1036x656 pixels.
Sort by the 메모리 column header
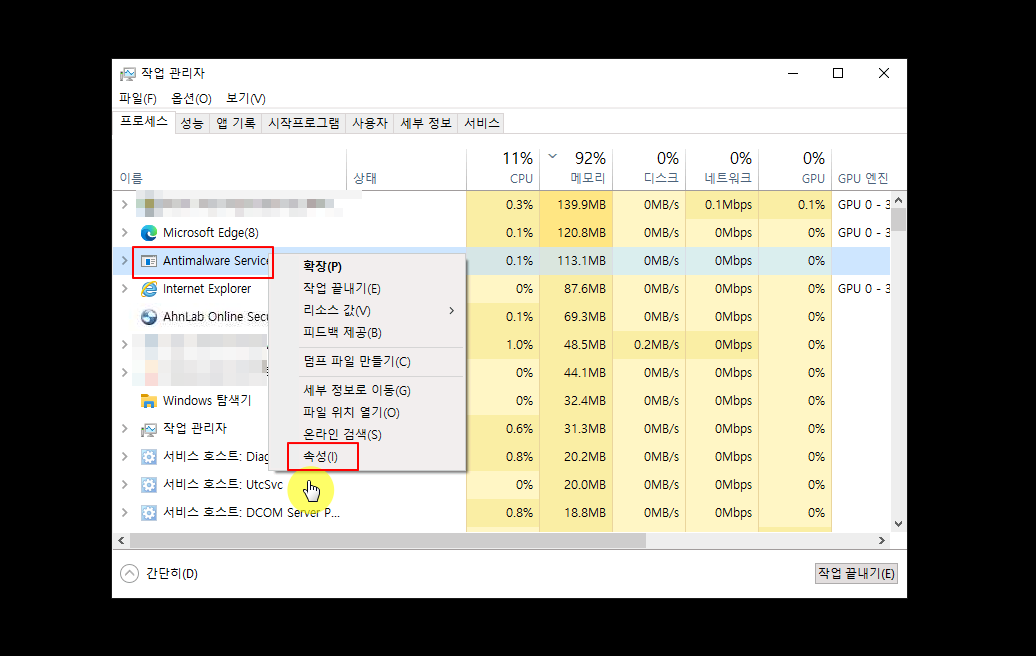coord(576,169)
